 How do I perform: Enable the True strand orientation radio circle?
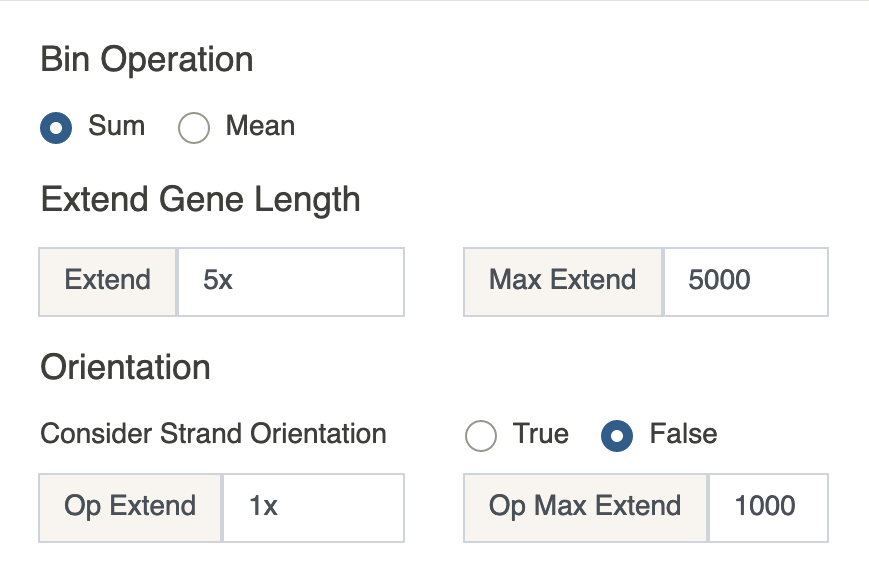[480, 436]
